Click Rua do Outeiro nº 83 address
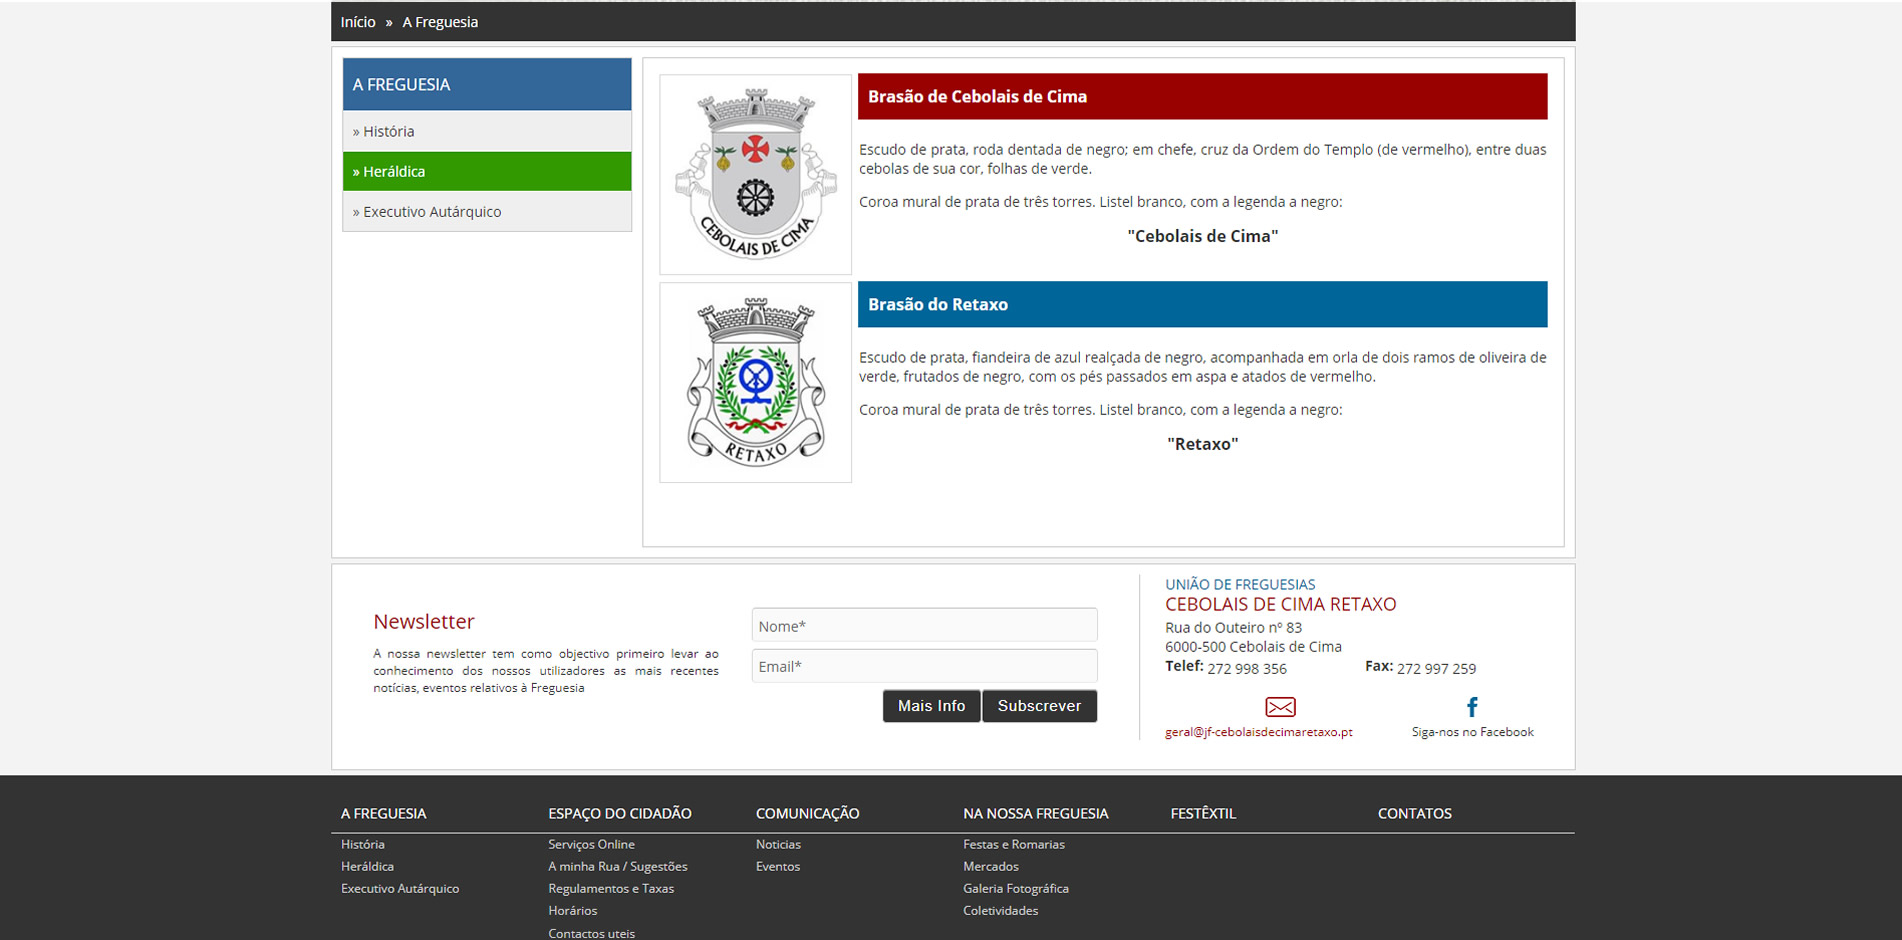1902x940 pixels. click(x=1233, y=627)
